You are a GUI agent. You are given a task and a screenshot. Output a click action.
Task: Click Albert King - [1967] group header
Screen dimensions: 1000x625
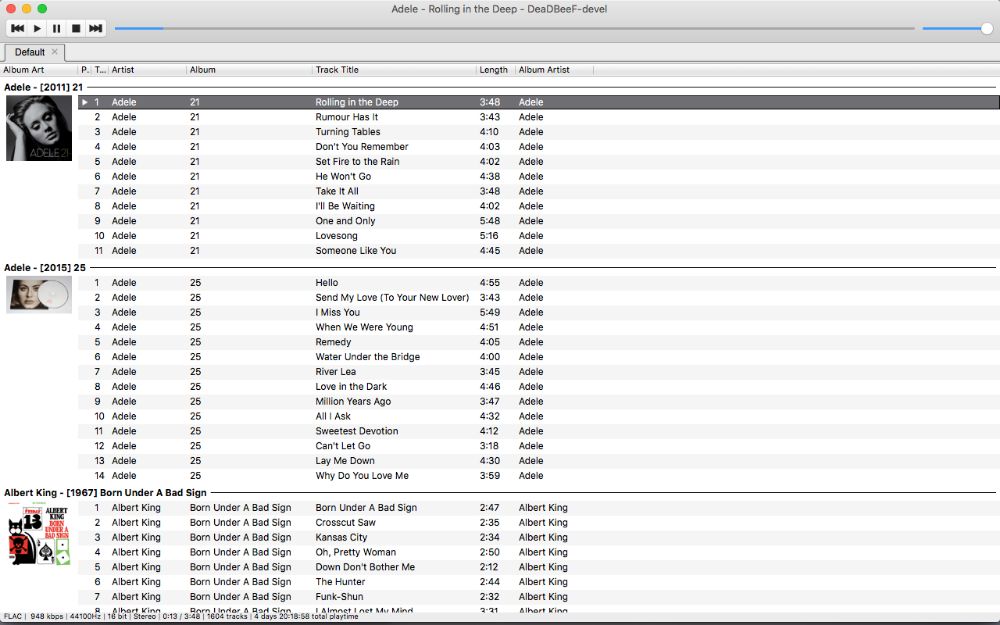[105, 493]
